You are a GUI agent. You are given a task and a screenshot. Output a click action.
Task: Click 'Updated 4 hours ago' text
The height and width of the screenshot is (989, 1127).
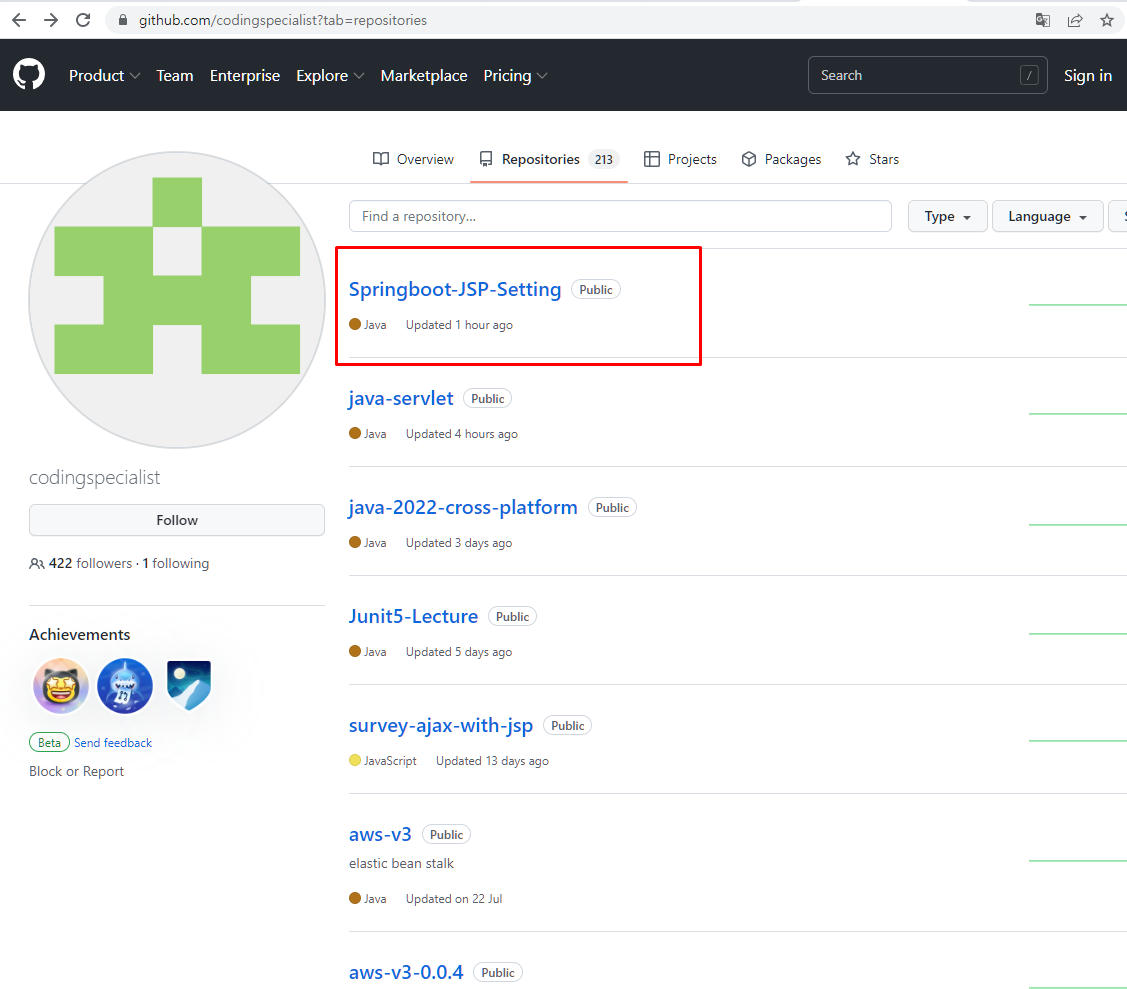click(x=461, y=434)
